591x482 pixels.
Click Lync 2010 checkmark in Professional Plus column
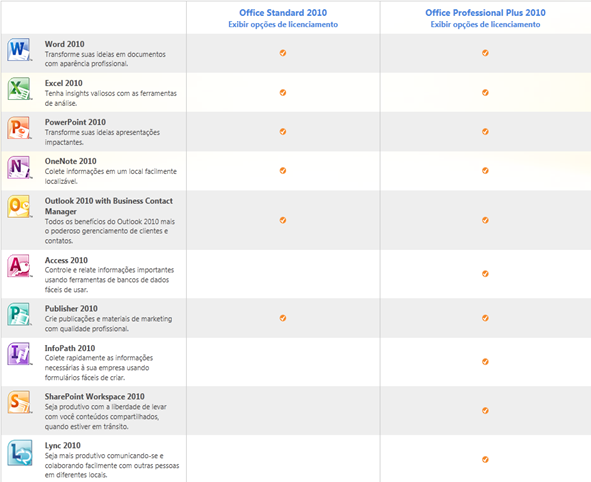(x=485, y=459)
